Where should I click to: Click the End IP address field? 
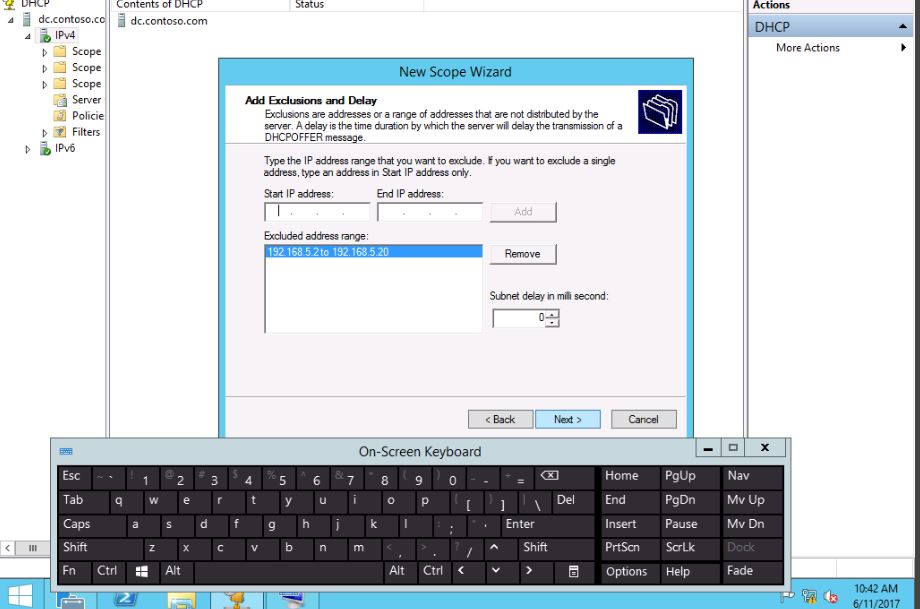(429, 212)
